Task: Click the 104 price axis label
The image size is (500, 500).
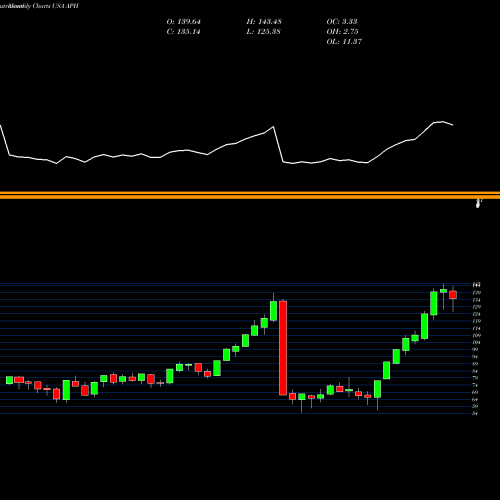Action: [476, 342]
